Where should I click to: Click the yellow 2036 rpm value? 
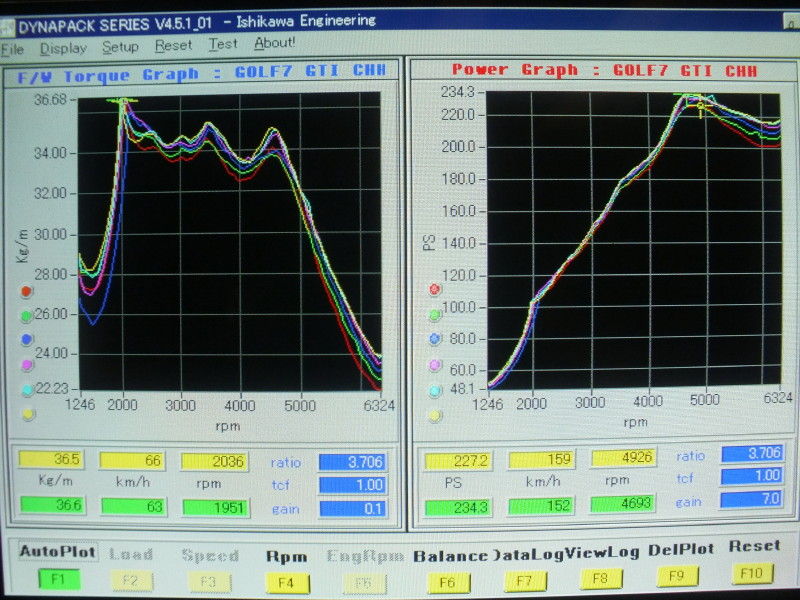pyautogui.click(x=214, y=461)
